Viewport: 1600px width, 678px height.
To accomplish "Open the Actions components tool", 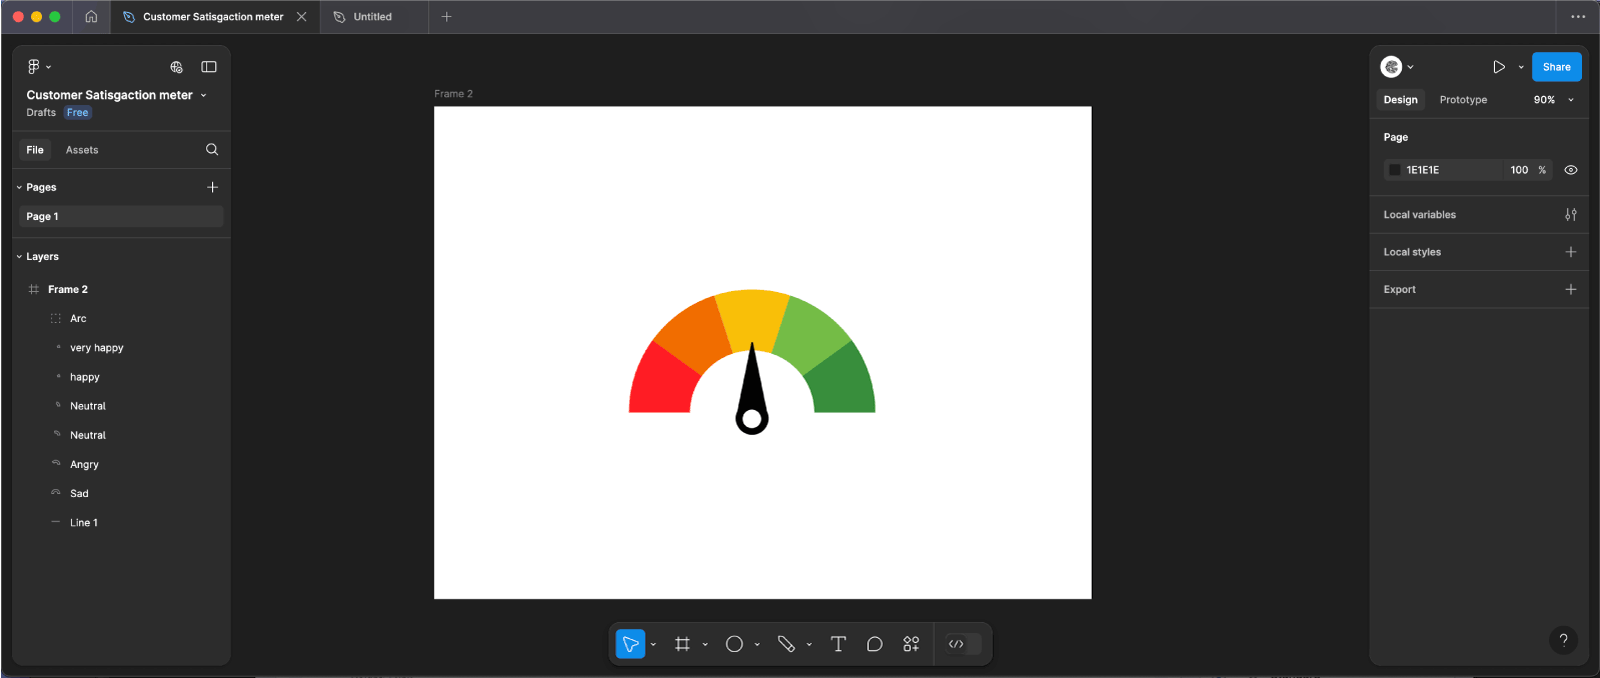I will pos(911,644).
